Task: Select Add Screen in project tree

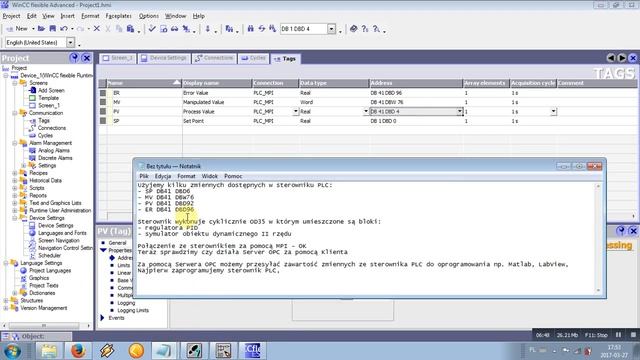Action: point(51,90)
